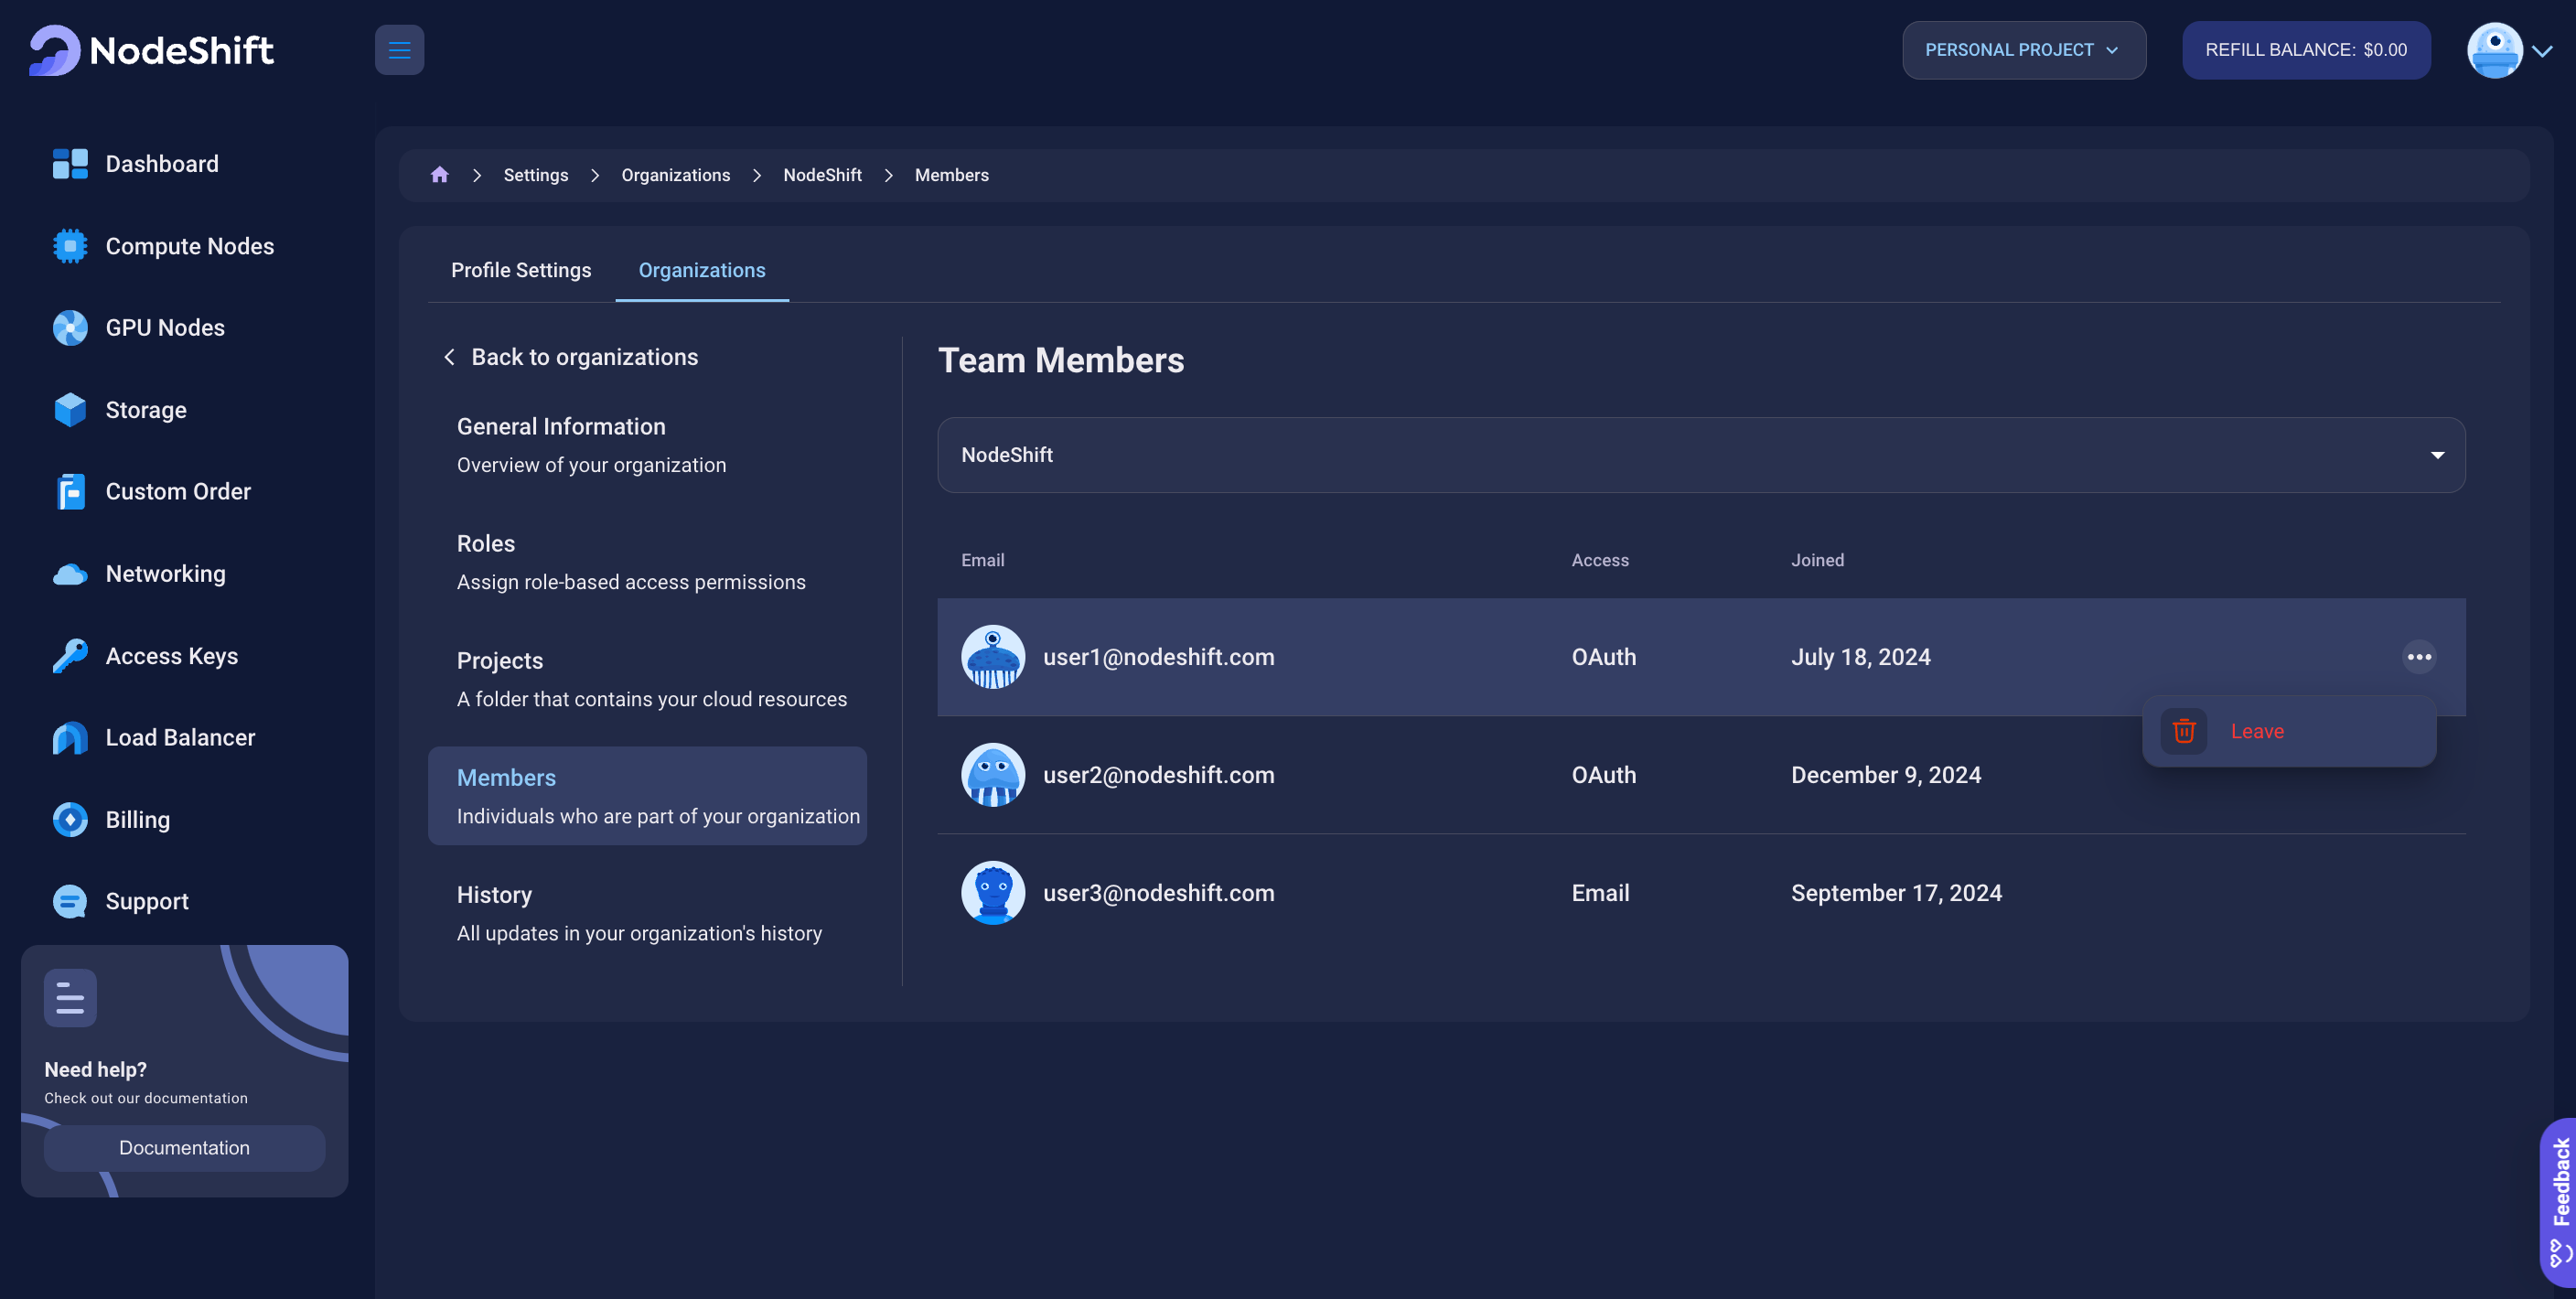Click the December 9, 2024 joined date
The image size is (2576, 1299).
1886,775
